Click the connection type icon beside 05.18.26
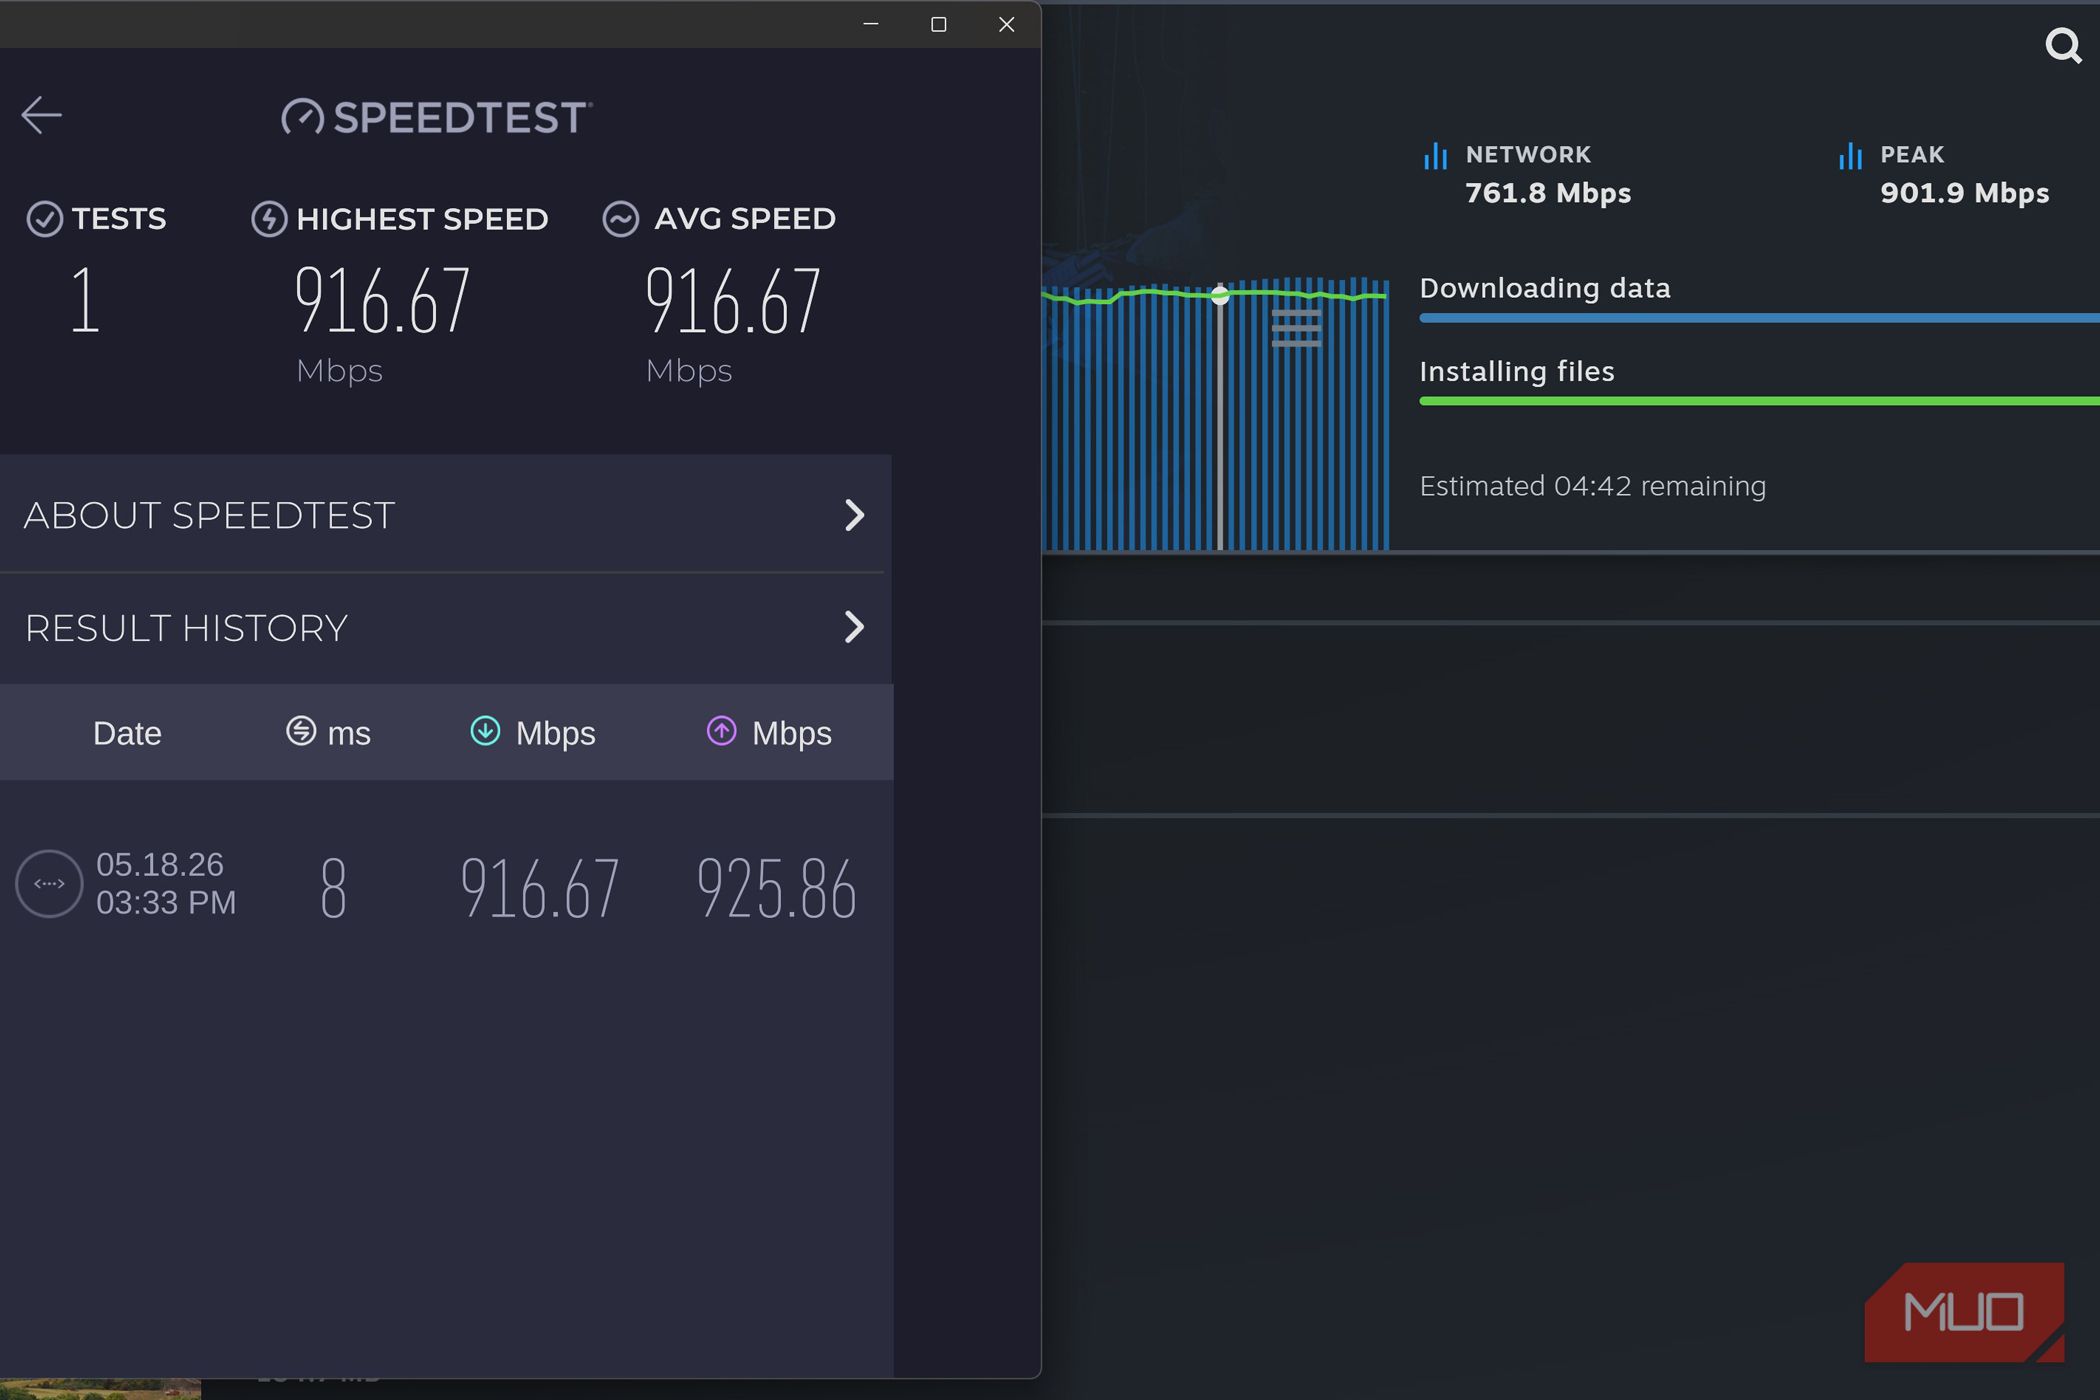This screenshot has width=2100, height=1400. coord(49,884)
